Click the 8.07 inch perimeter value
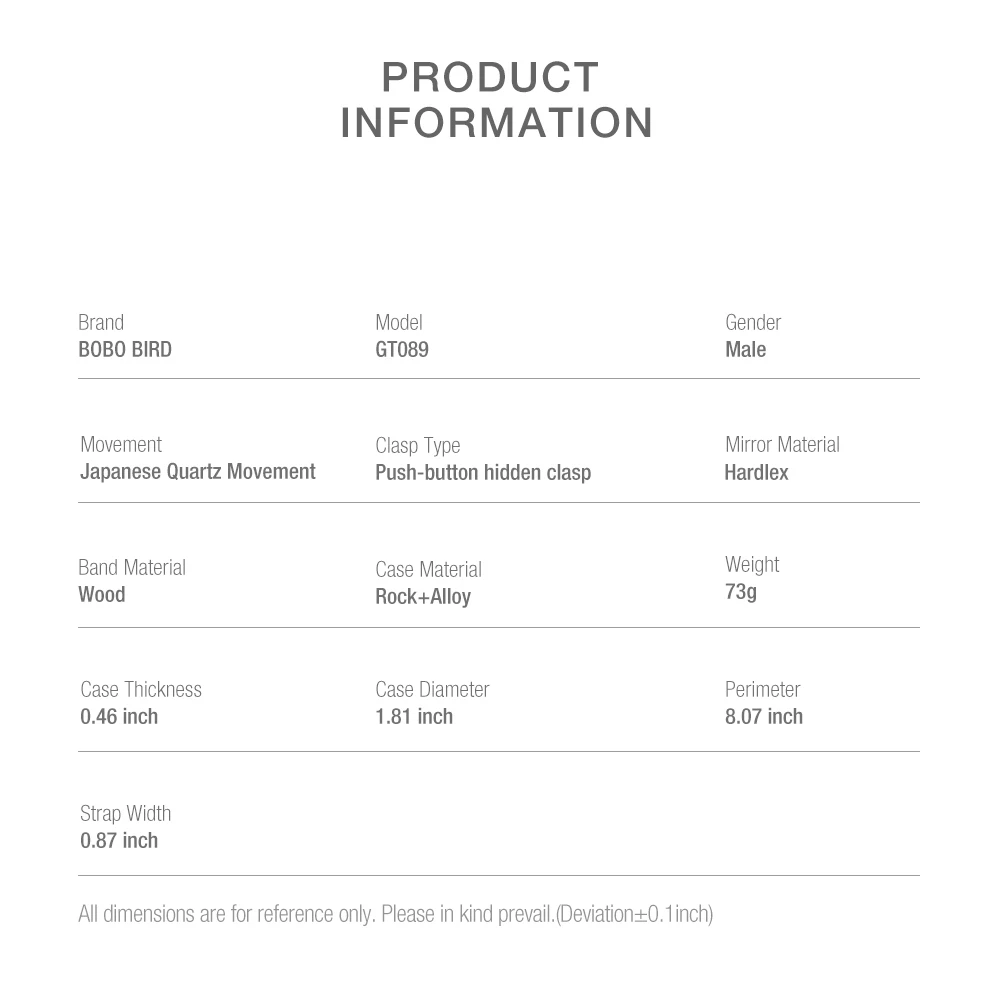This screenshot has height=987, width=1000. point(764,717)
